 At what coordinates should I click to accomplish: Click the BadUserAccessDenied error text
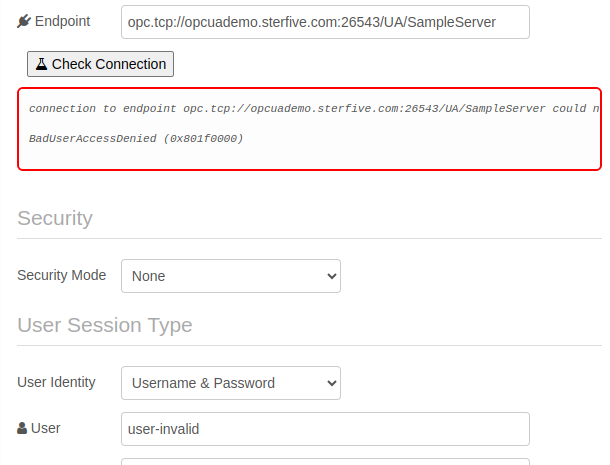click(136, 139)
